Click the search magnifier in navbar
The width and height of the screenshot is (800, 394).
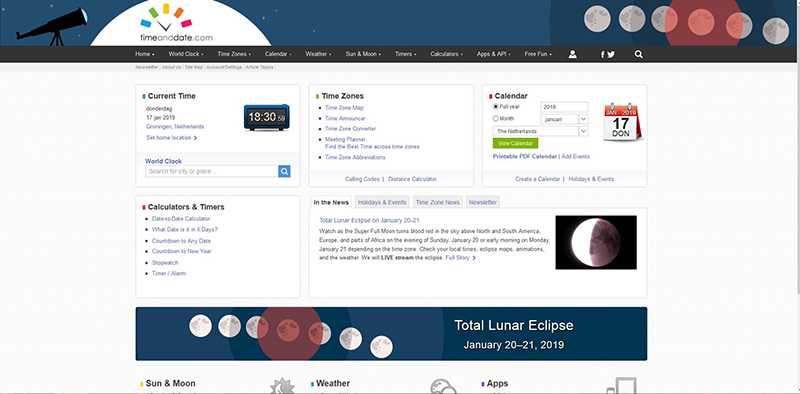638,54
